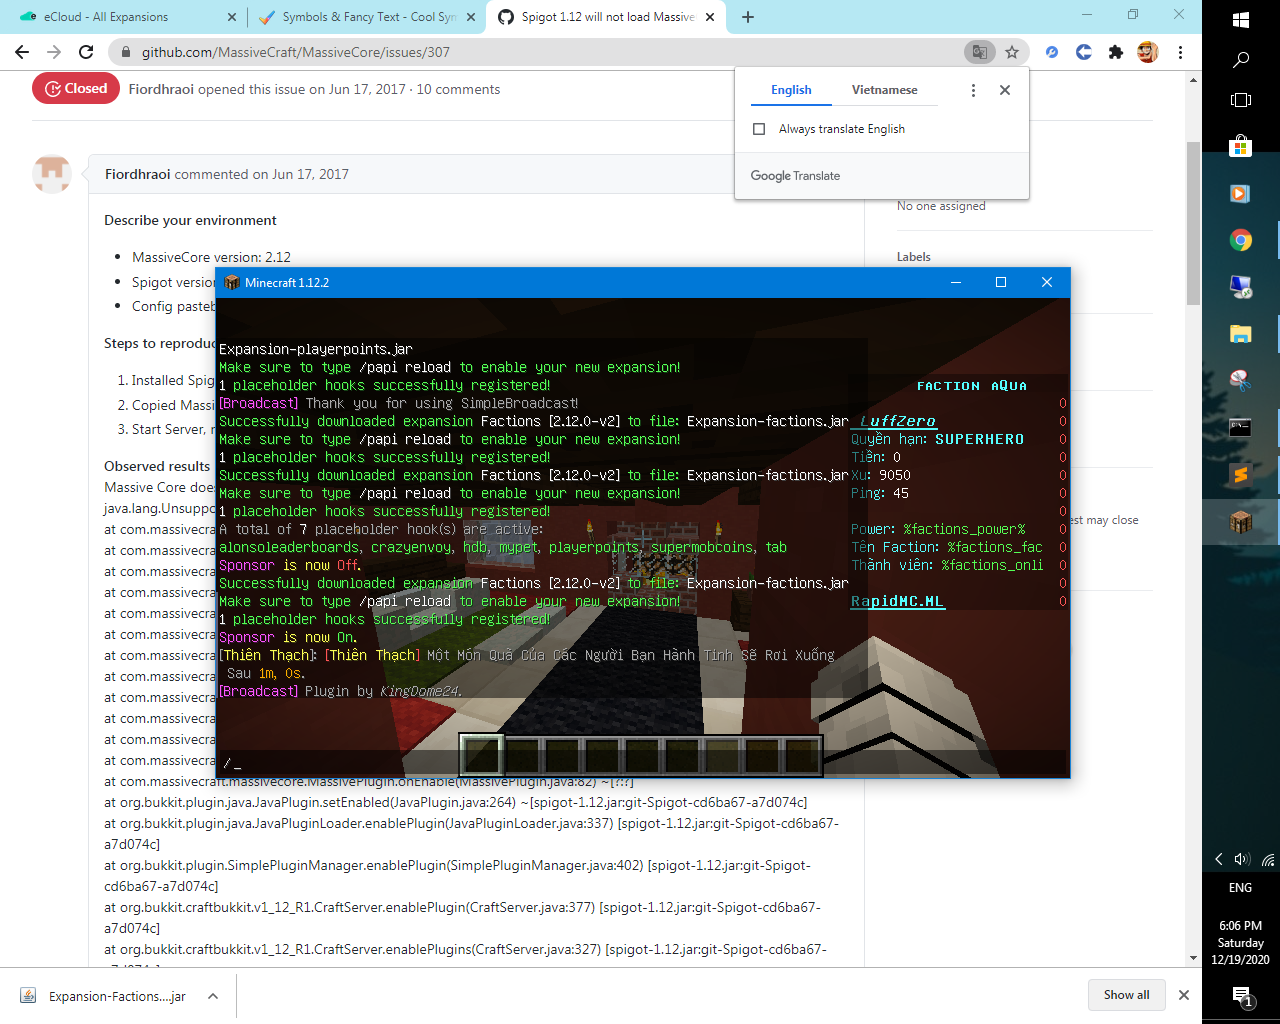
Task: Click the scrollbar down arrow on GitHub page
Action: (1193, 958)
